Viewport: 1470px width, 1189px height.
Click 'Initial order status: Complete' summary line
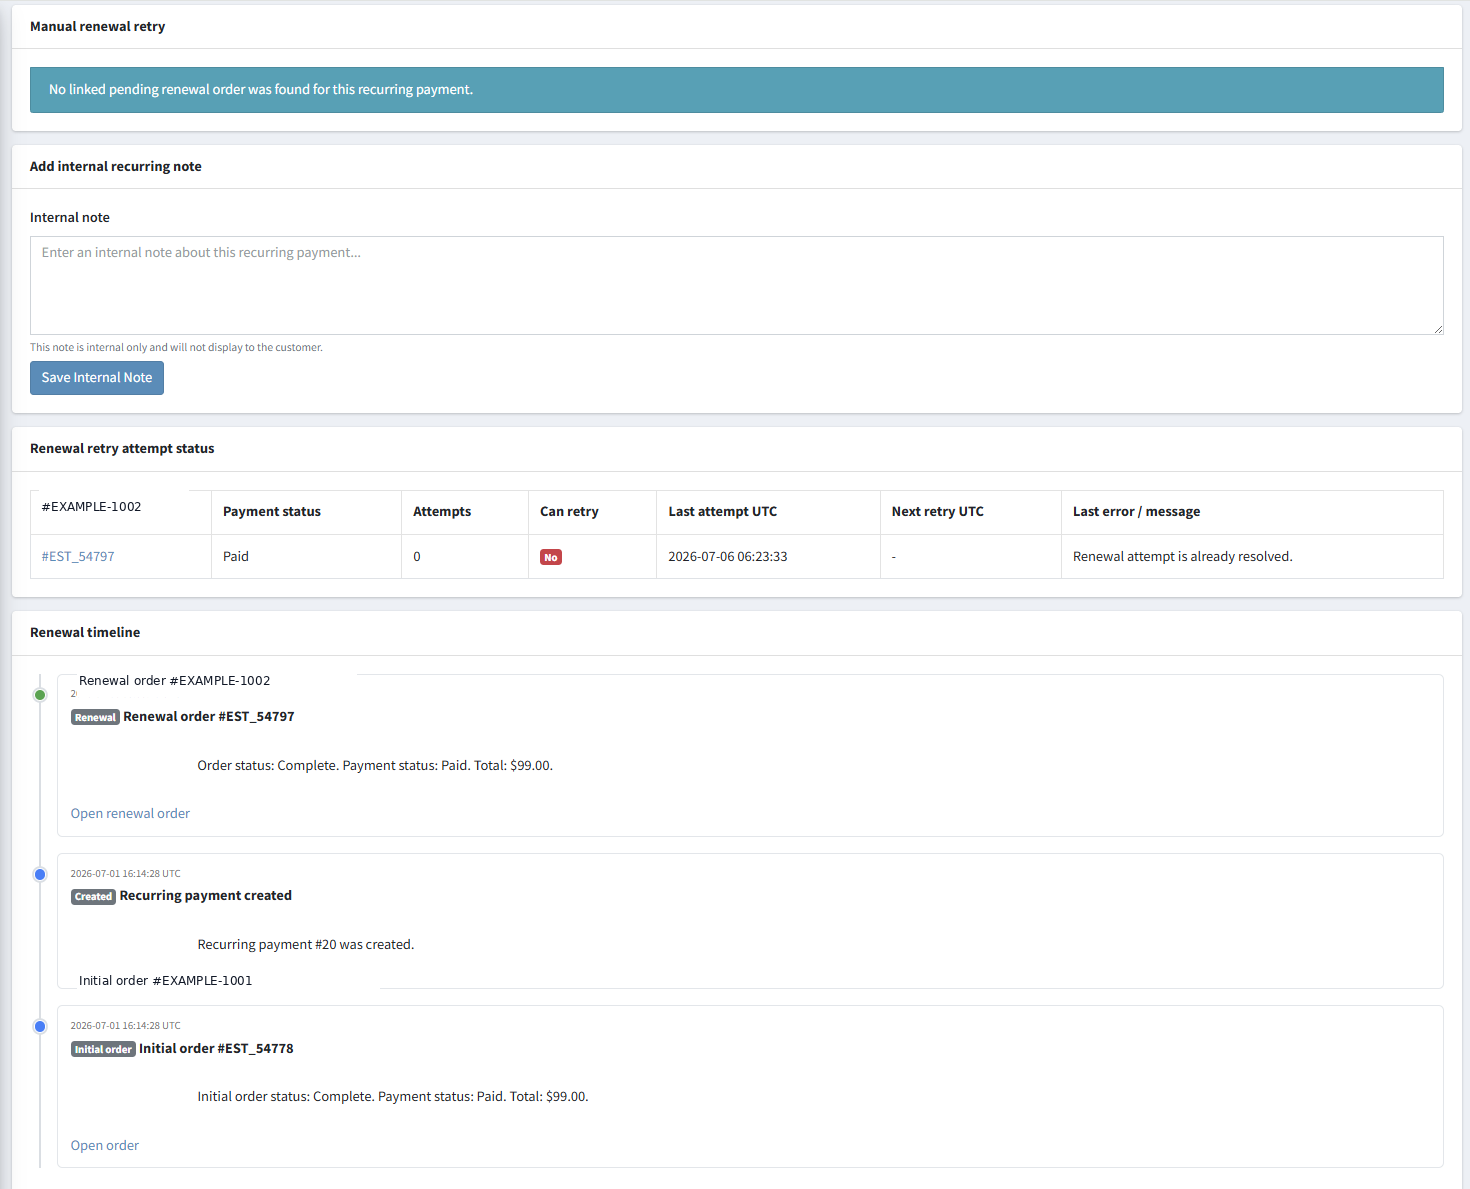pyautogui.click(x=393, y=1097)
